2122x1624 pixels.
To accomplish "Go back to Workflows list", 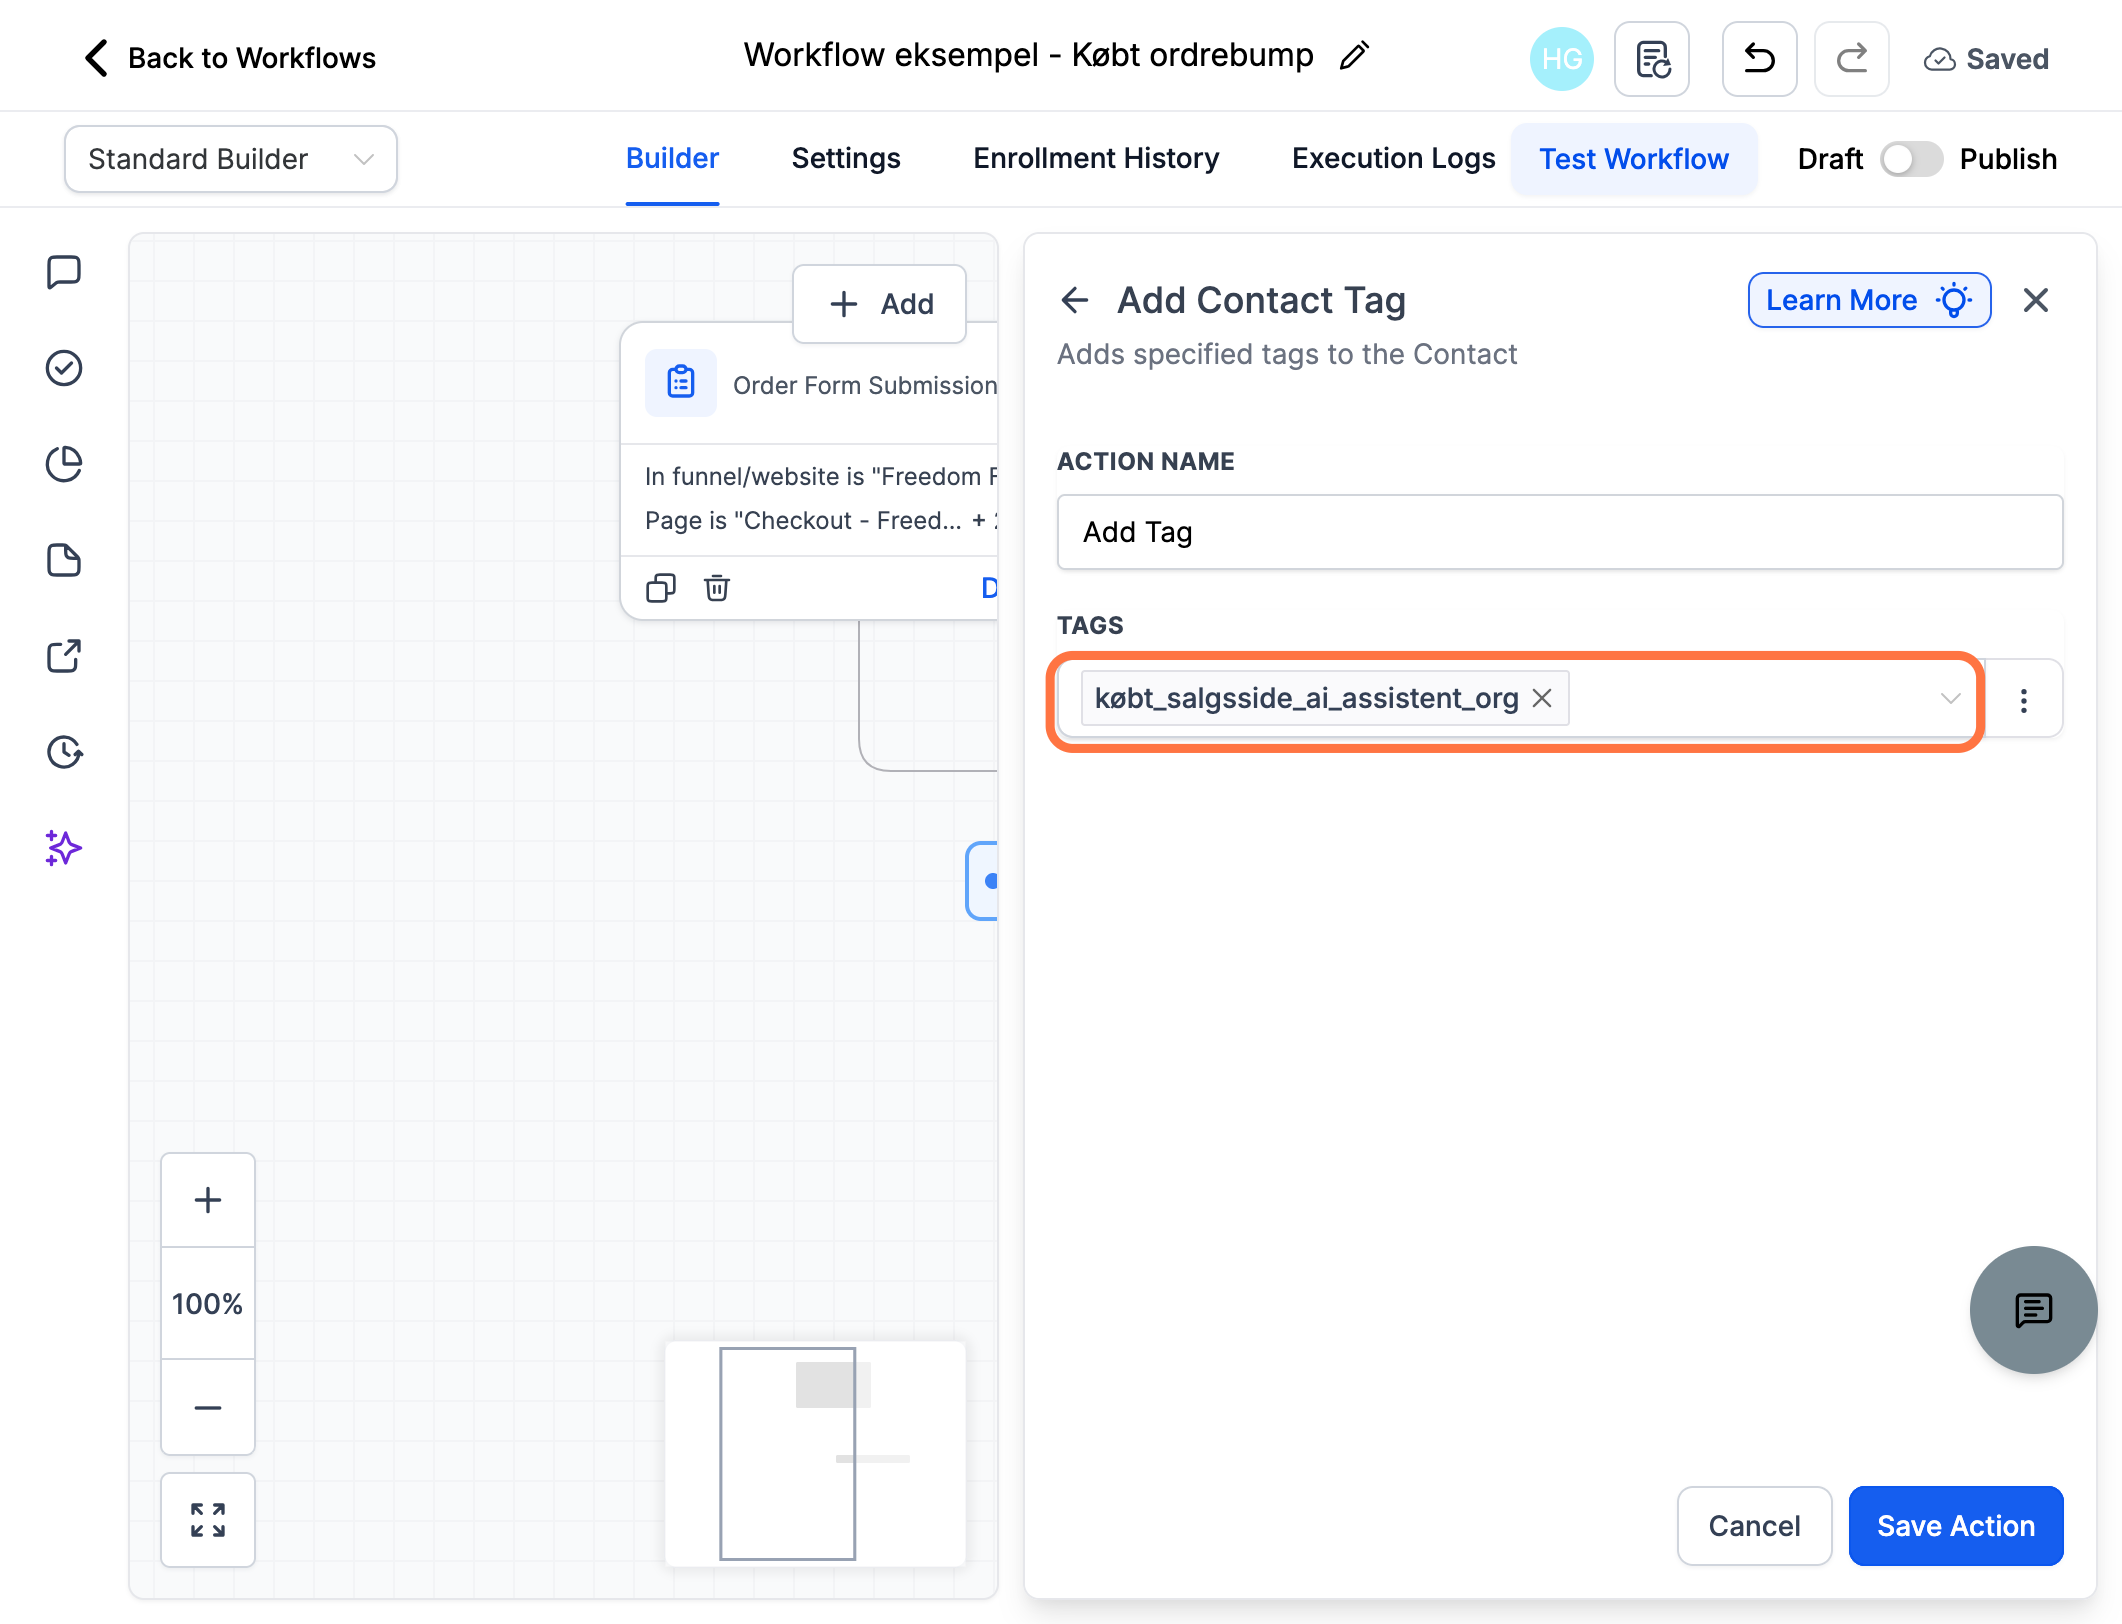I will coord(229,58).
